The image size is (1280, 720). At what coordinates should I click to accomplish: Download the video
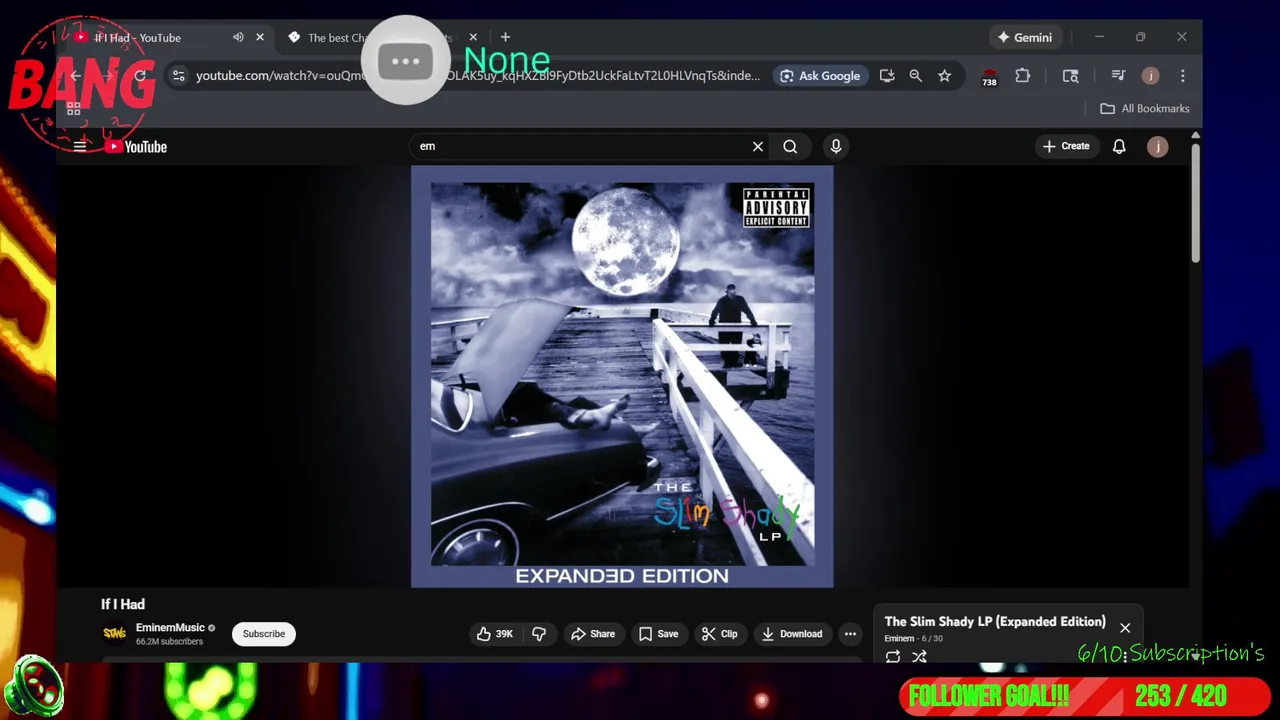[792, 634]
